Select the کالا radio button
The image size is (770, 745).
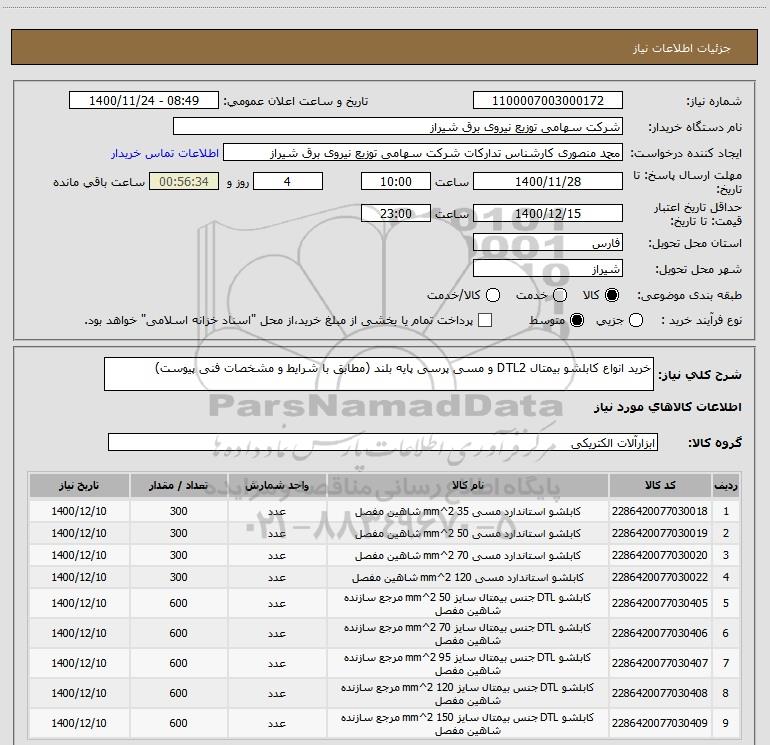point(612,295)
